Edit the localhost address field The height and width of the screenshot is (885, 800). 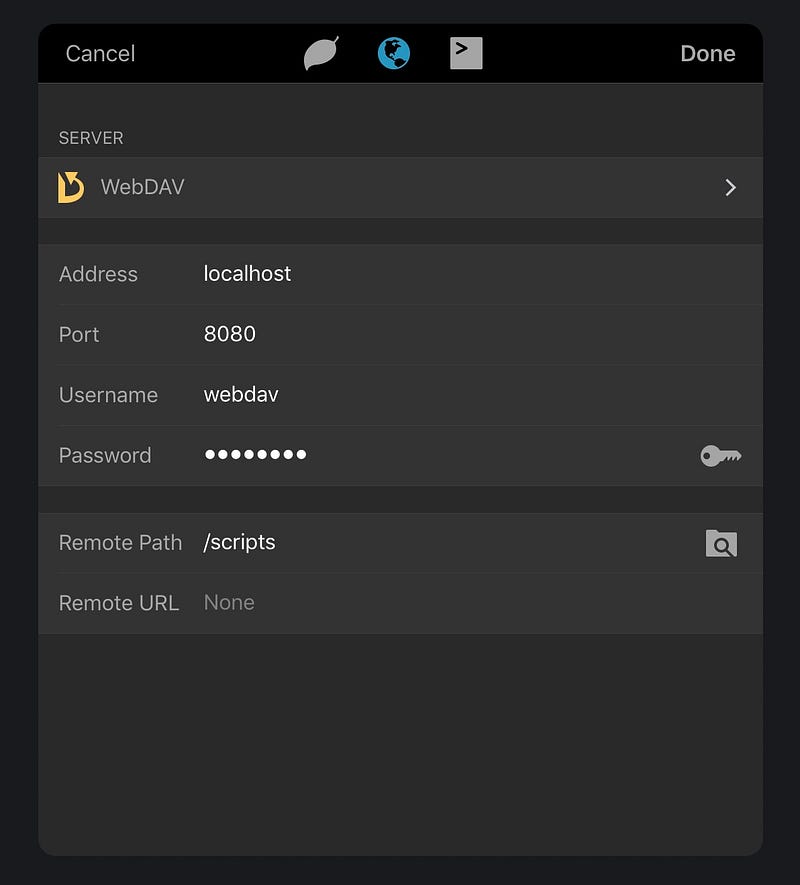tap(248, 274)
